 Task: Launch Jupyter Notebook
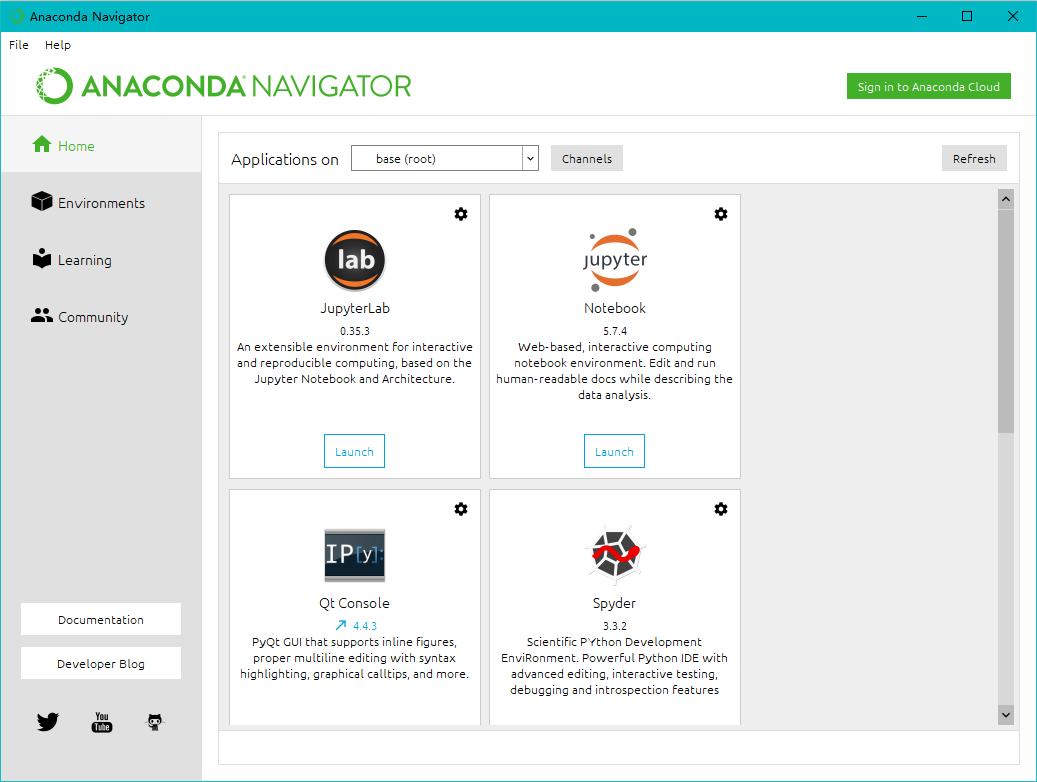tap(614, 451)
